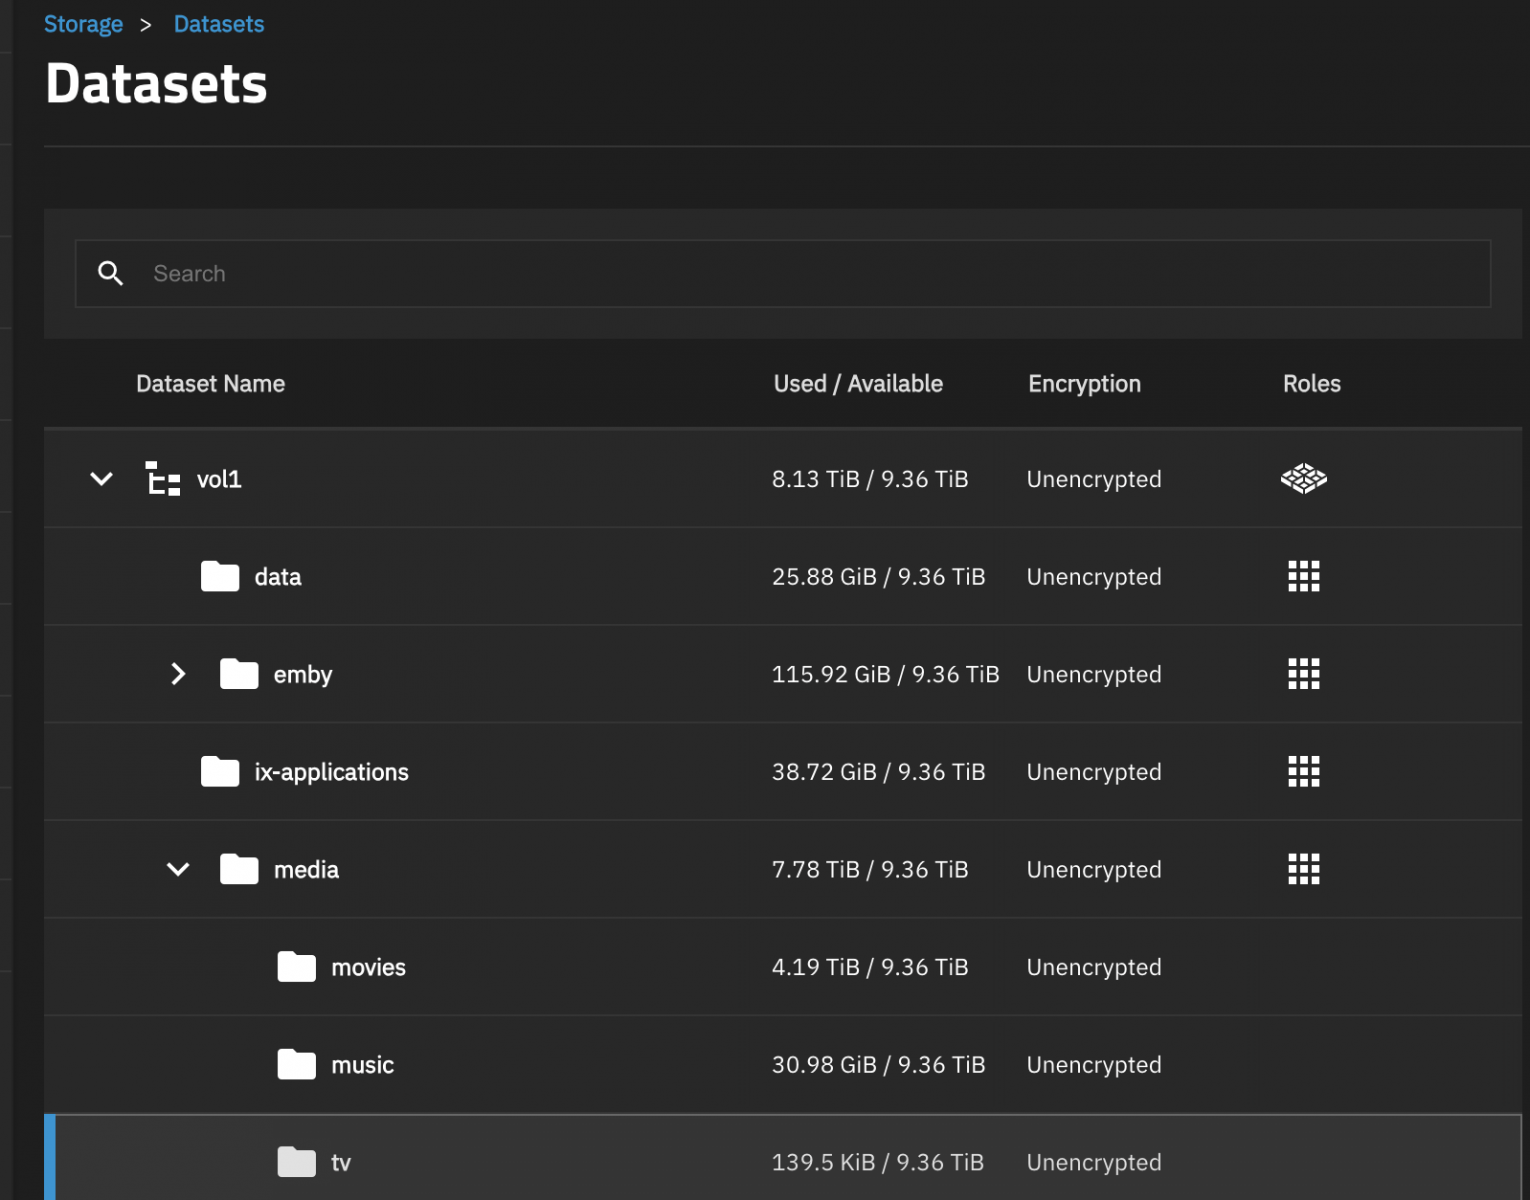1530x1200 pixels.
Task: Click the movies folder icon
Action: coord(297,966)
